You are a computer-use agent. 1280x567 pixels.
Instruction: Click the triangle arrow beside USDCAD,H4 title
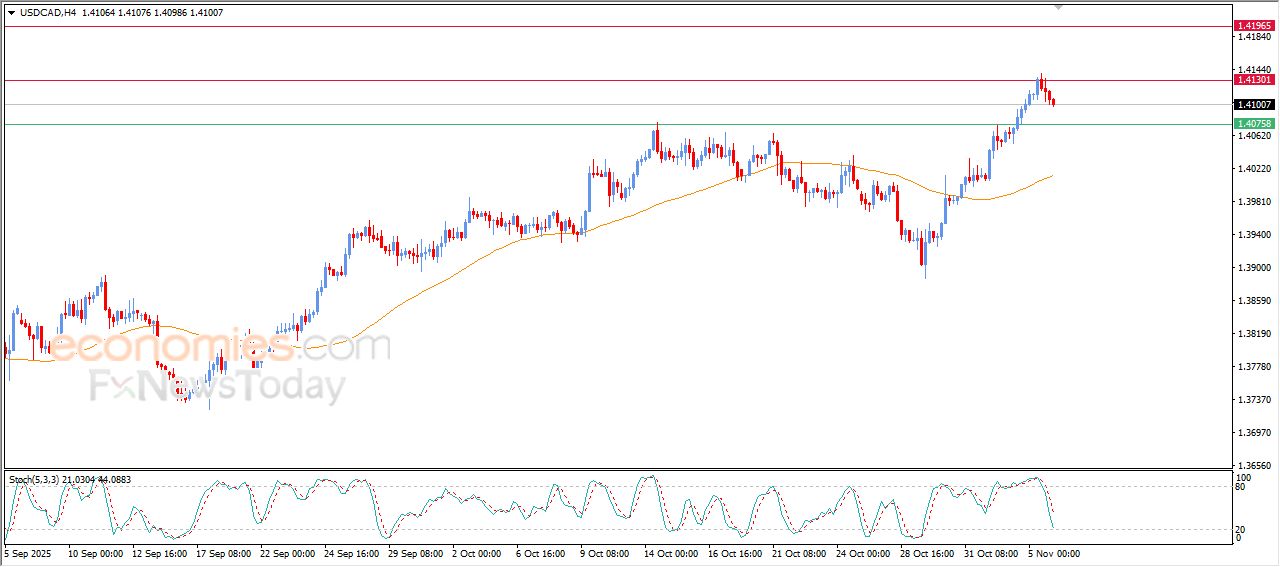(11, 12)
